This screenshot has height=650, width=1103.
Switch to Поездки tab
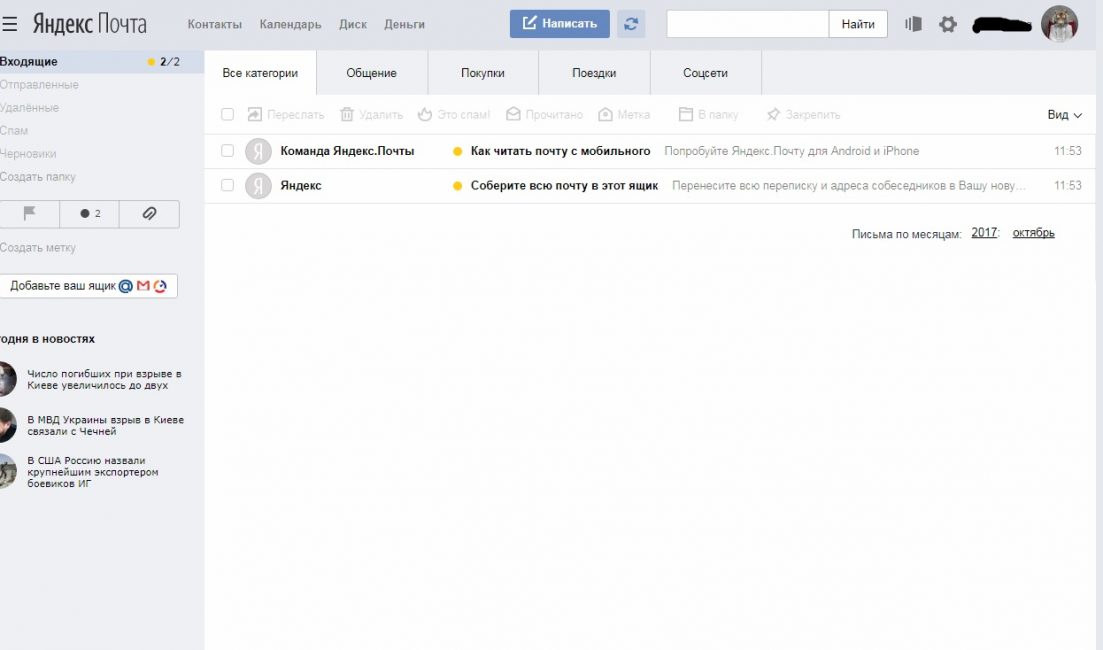pos(594,72)
